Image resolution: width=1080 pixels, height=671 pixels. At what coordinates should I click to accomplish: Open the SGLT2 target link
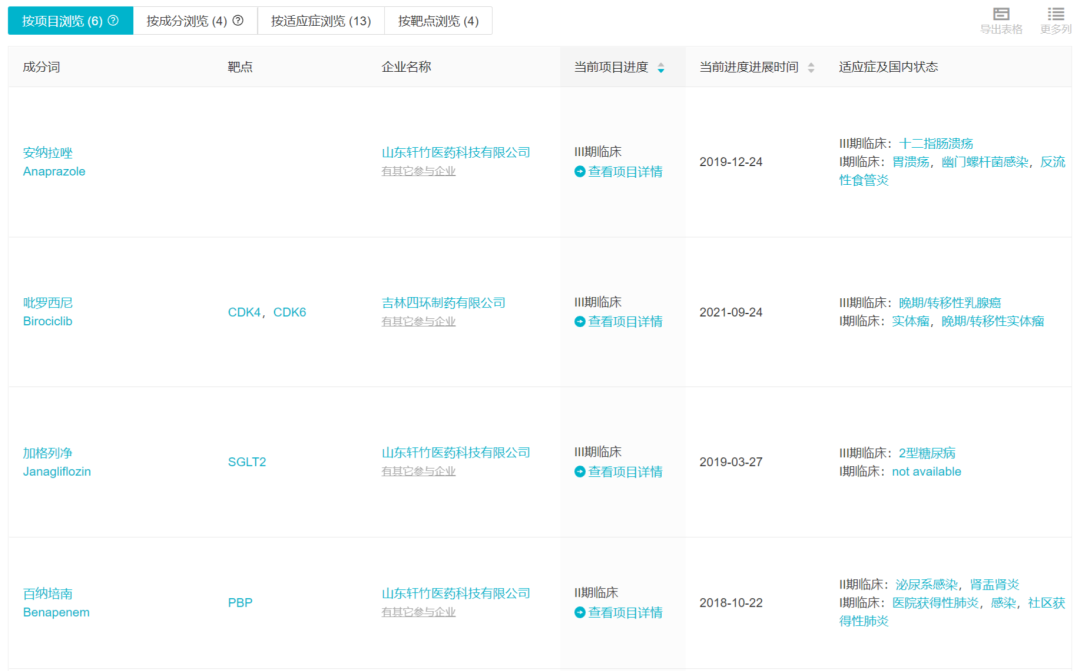tap(247, 462)
